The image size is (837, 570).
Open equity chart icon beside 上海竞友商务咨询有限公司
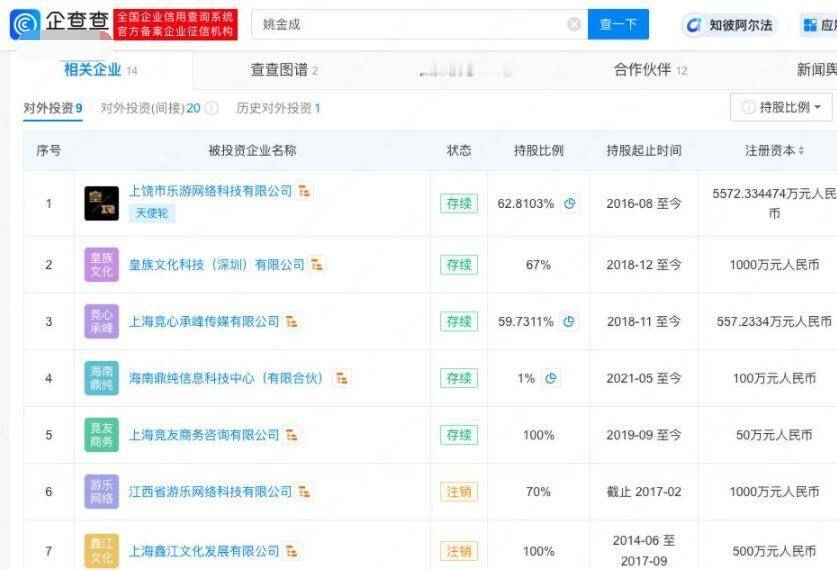[x=291, y=435]
